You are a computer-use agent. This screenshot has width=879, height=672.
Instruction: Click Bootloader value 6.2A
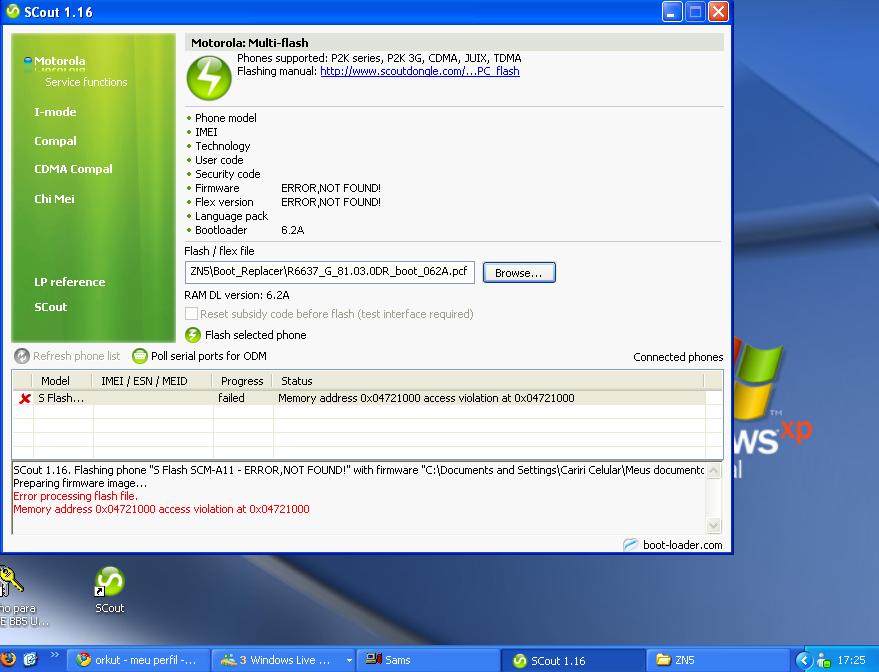[x=293, y=230]
